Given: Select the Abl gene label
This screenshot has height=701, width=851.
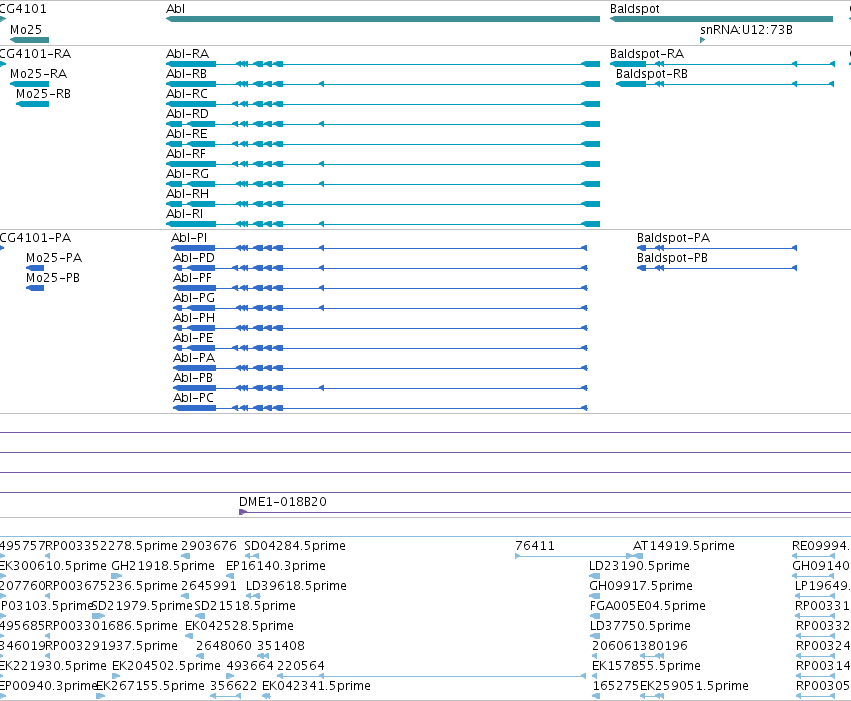Looking at the screenshot, I should tap(175, 9).
